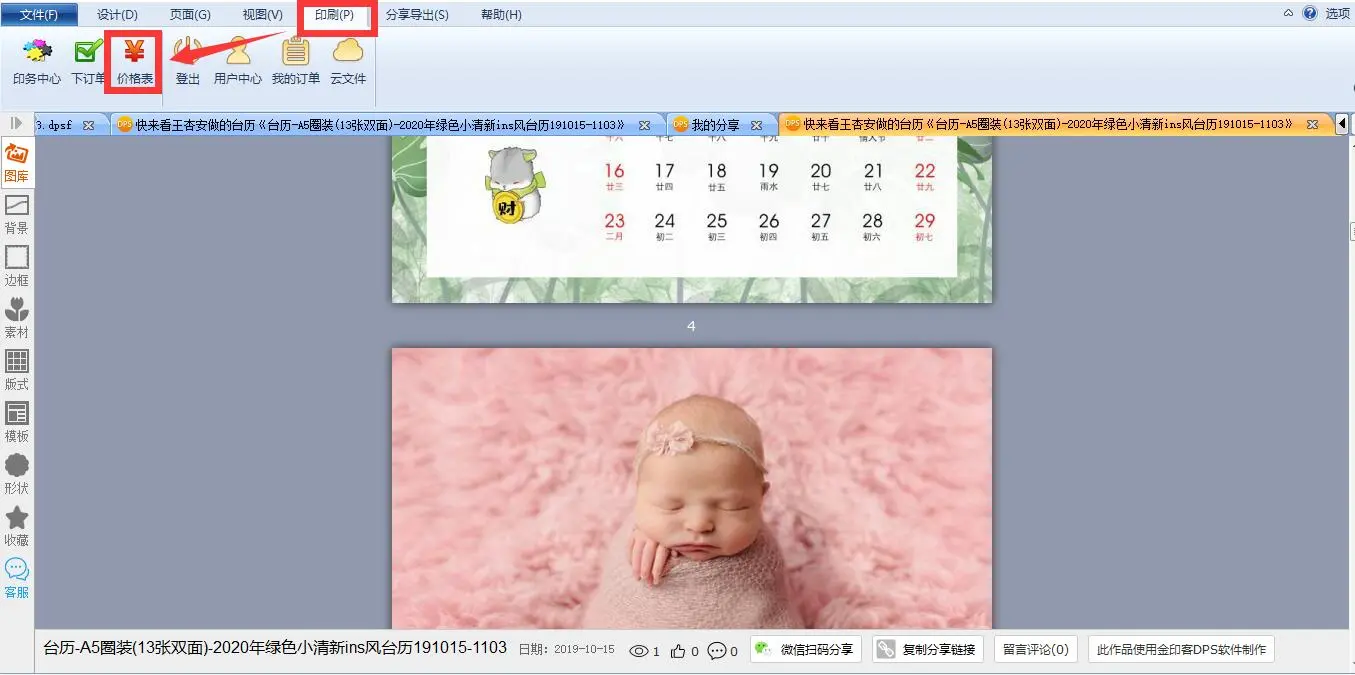Open the 帮助(H) help tab
Viewport: 1355px width, 675px height.
tap(501, 15)
